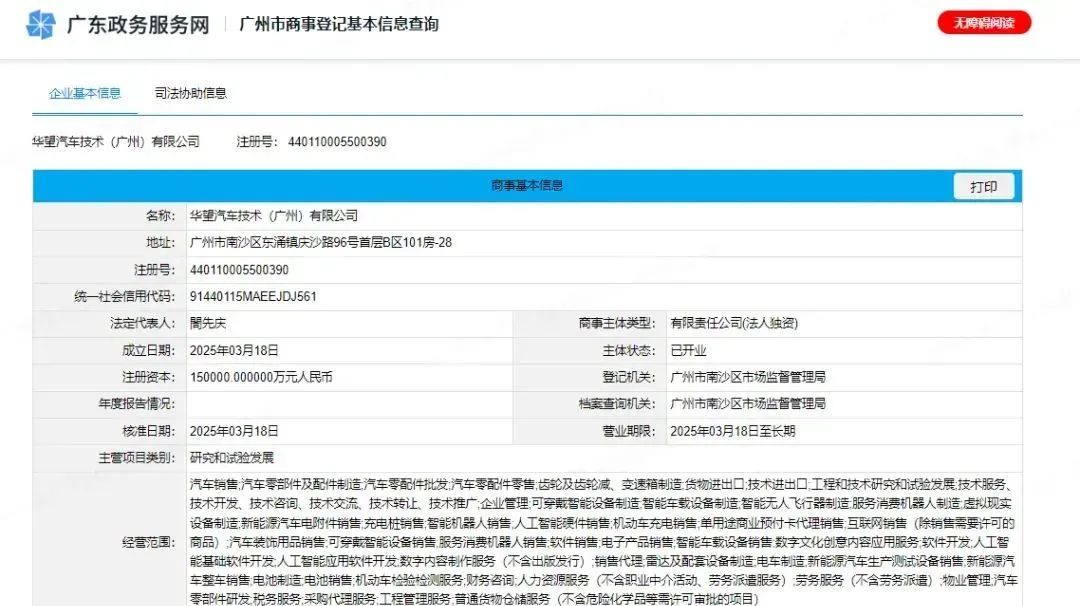Click the 法定代表人 label
This screenshot has width=1080, height=606.
pos(143,323)
